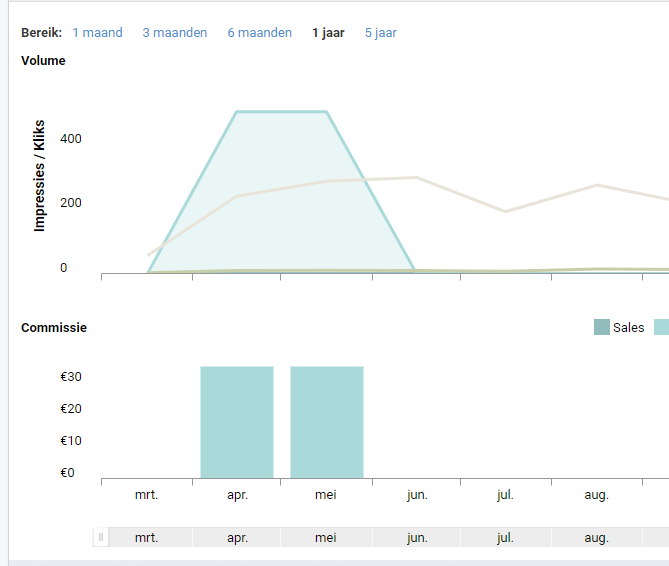
Task: Click the teal volume area peak
Action: click(282, 112)
